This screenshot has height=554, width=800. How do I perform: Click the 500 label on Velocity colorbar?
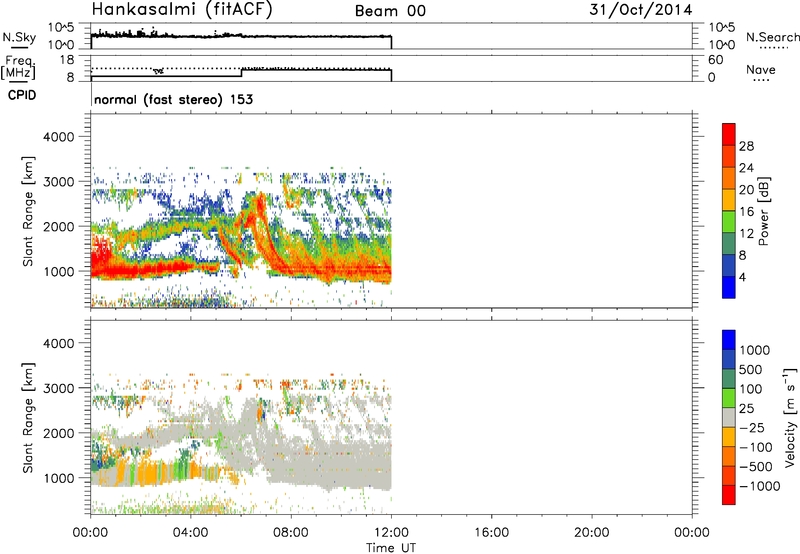750,370
